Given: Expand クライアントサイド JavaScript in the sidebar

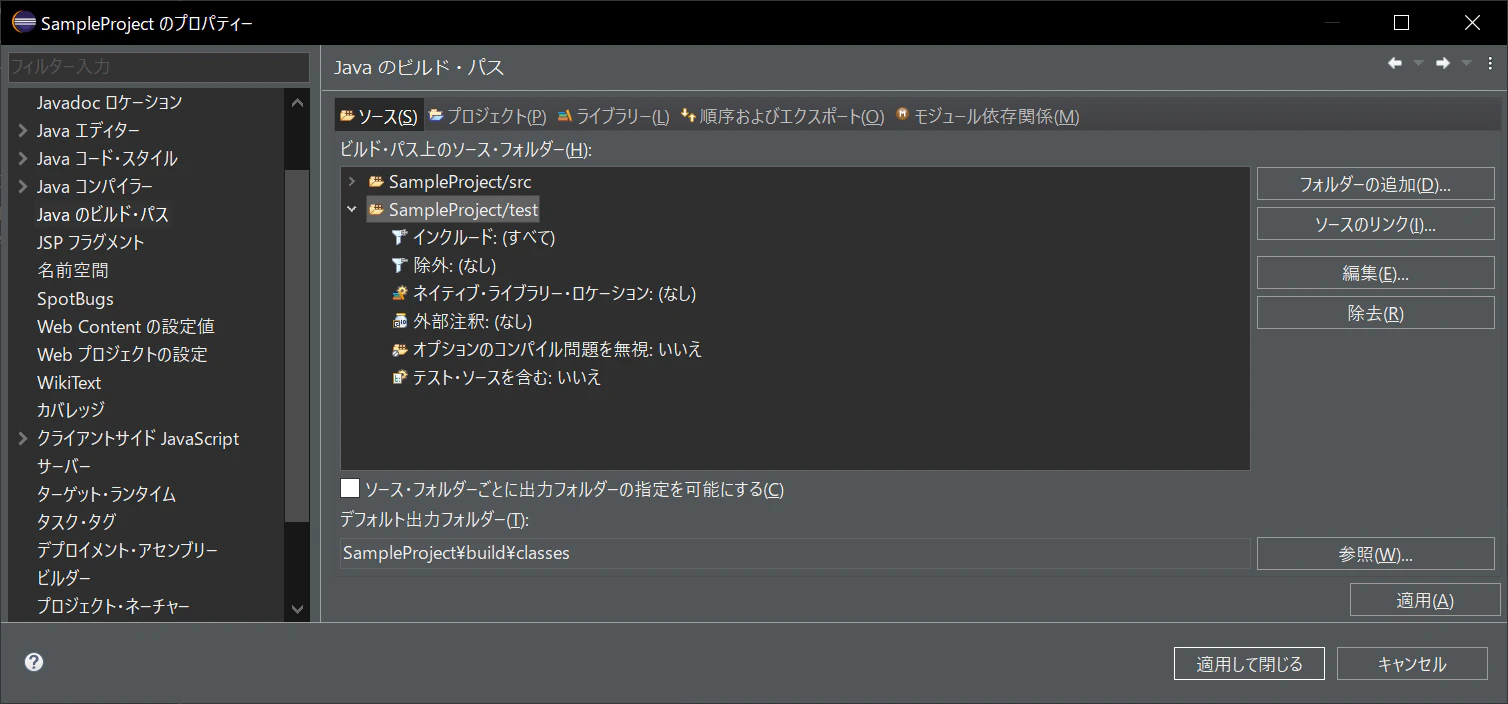Looking at the screenshot, I should pos(22,438).
